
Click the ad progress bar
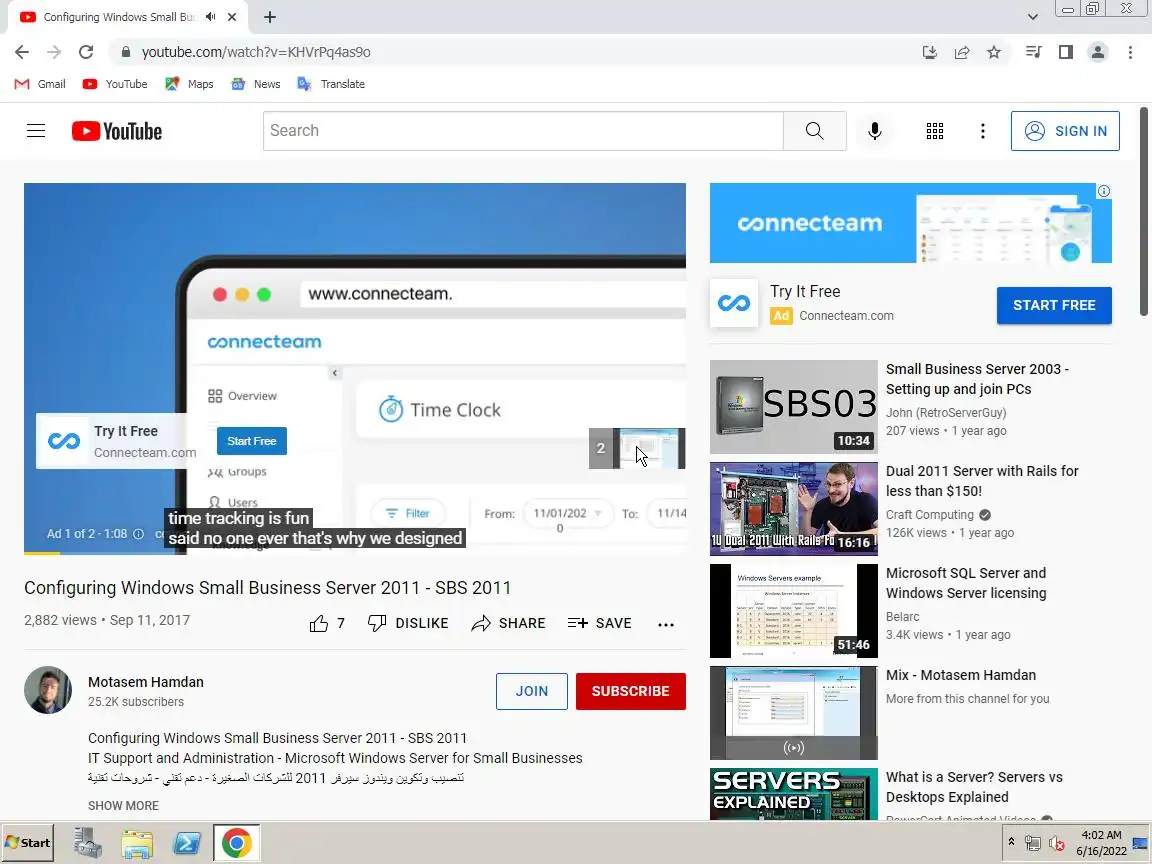[354, 552]
